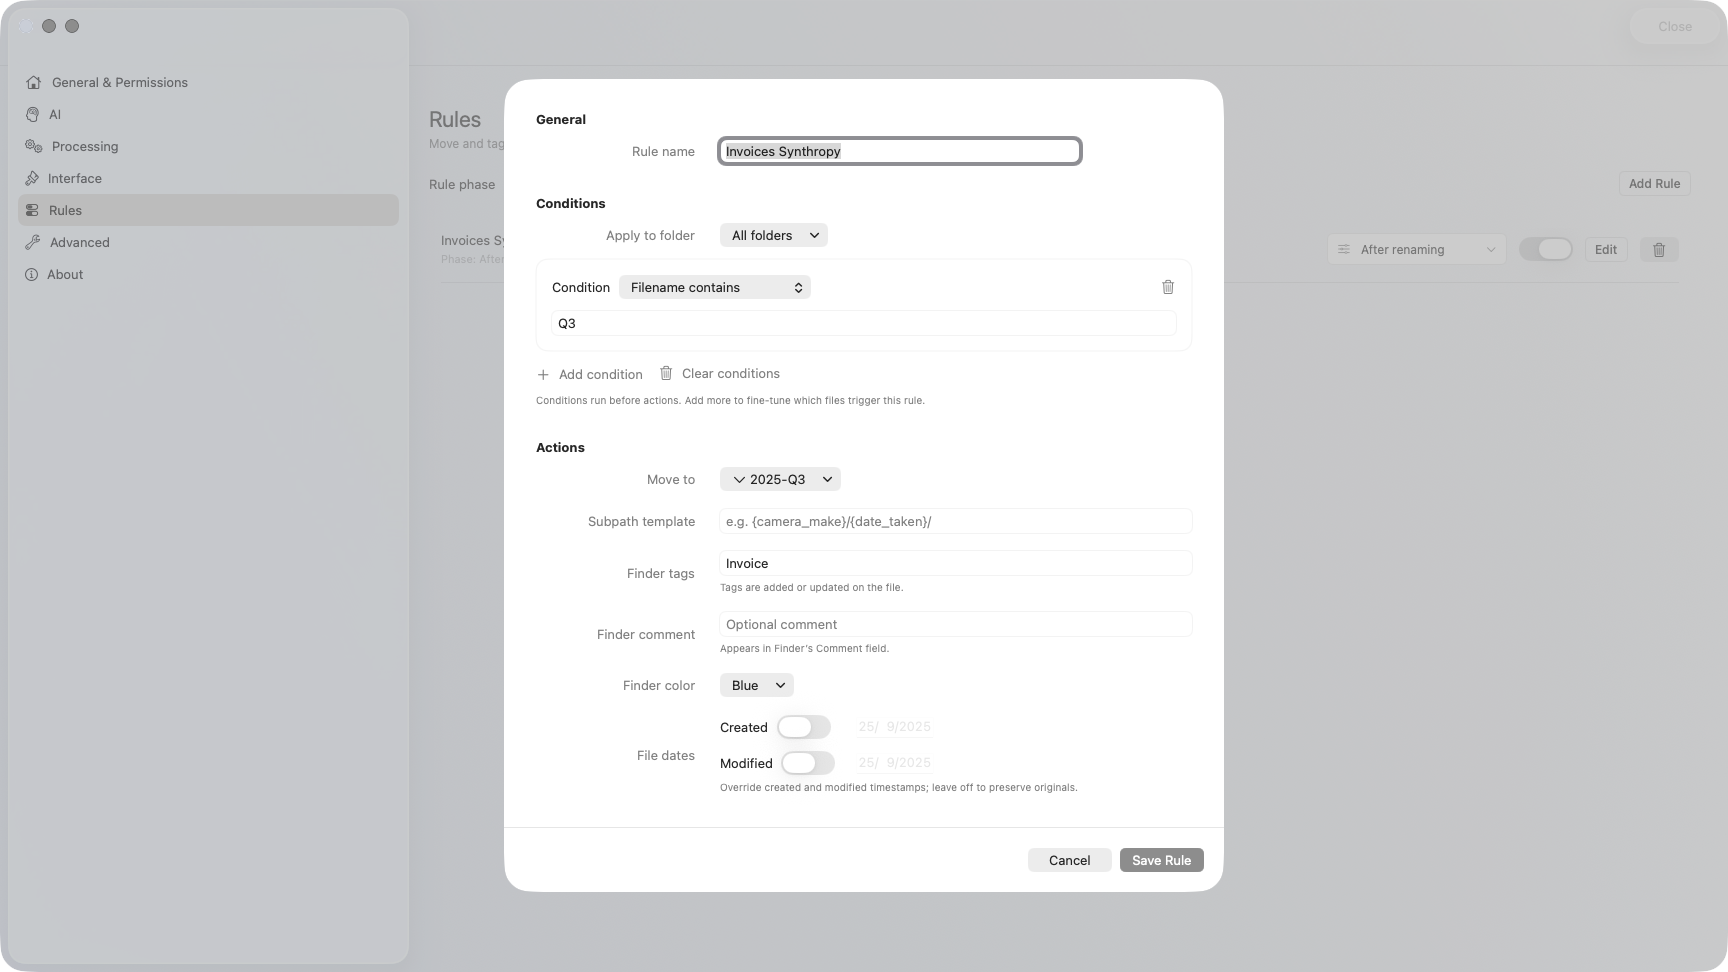Click the trash icon beside Clear conditions
Screen dimensions: 1728x972
pos(666,373)
